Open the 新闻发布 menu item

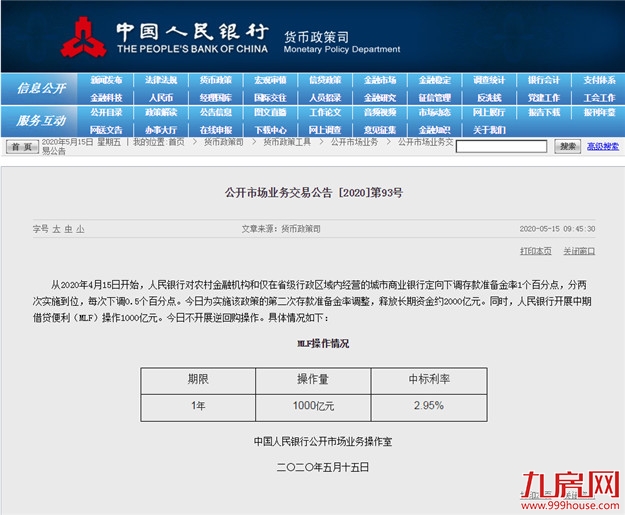(x=106, y=80)
